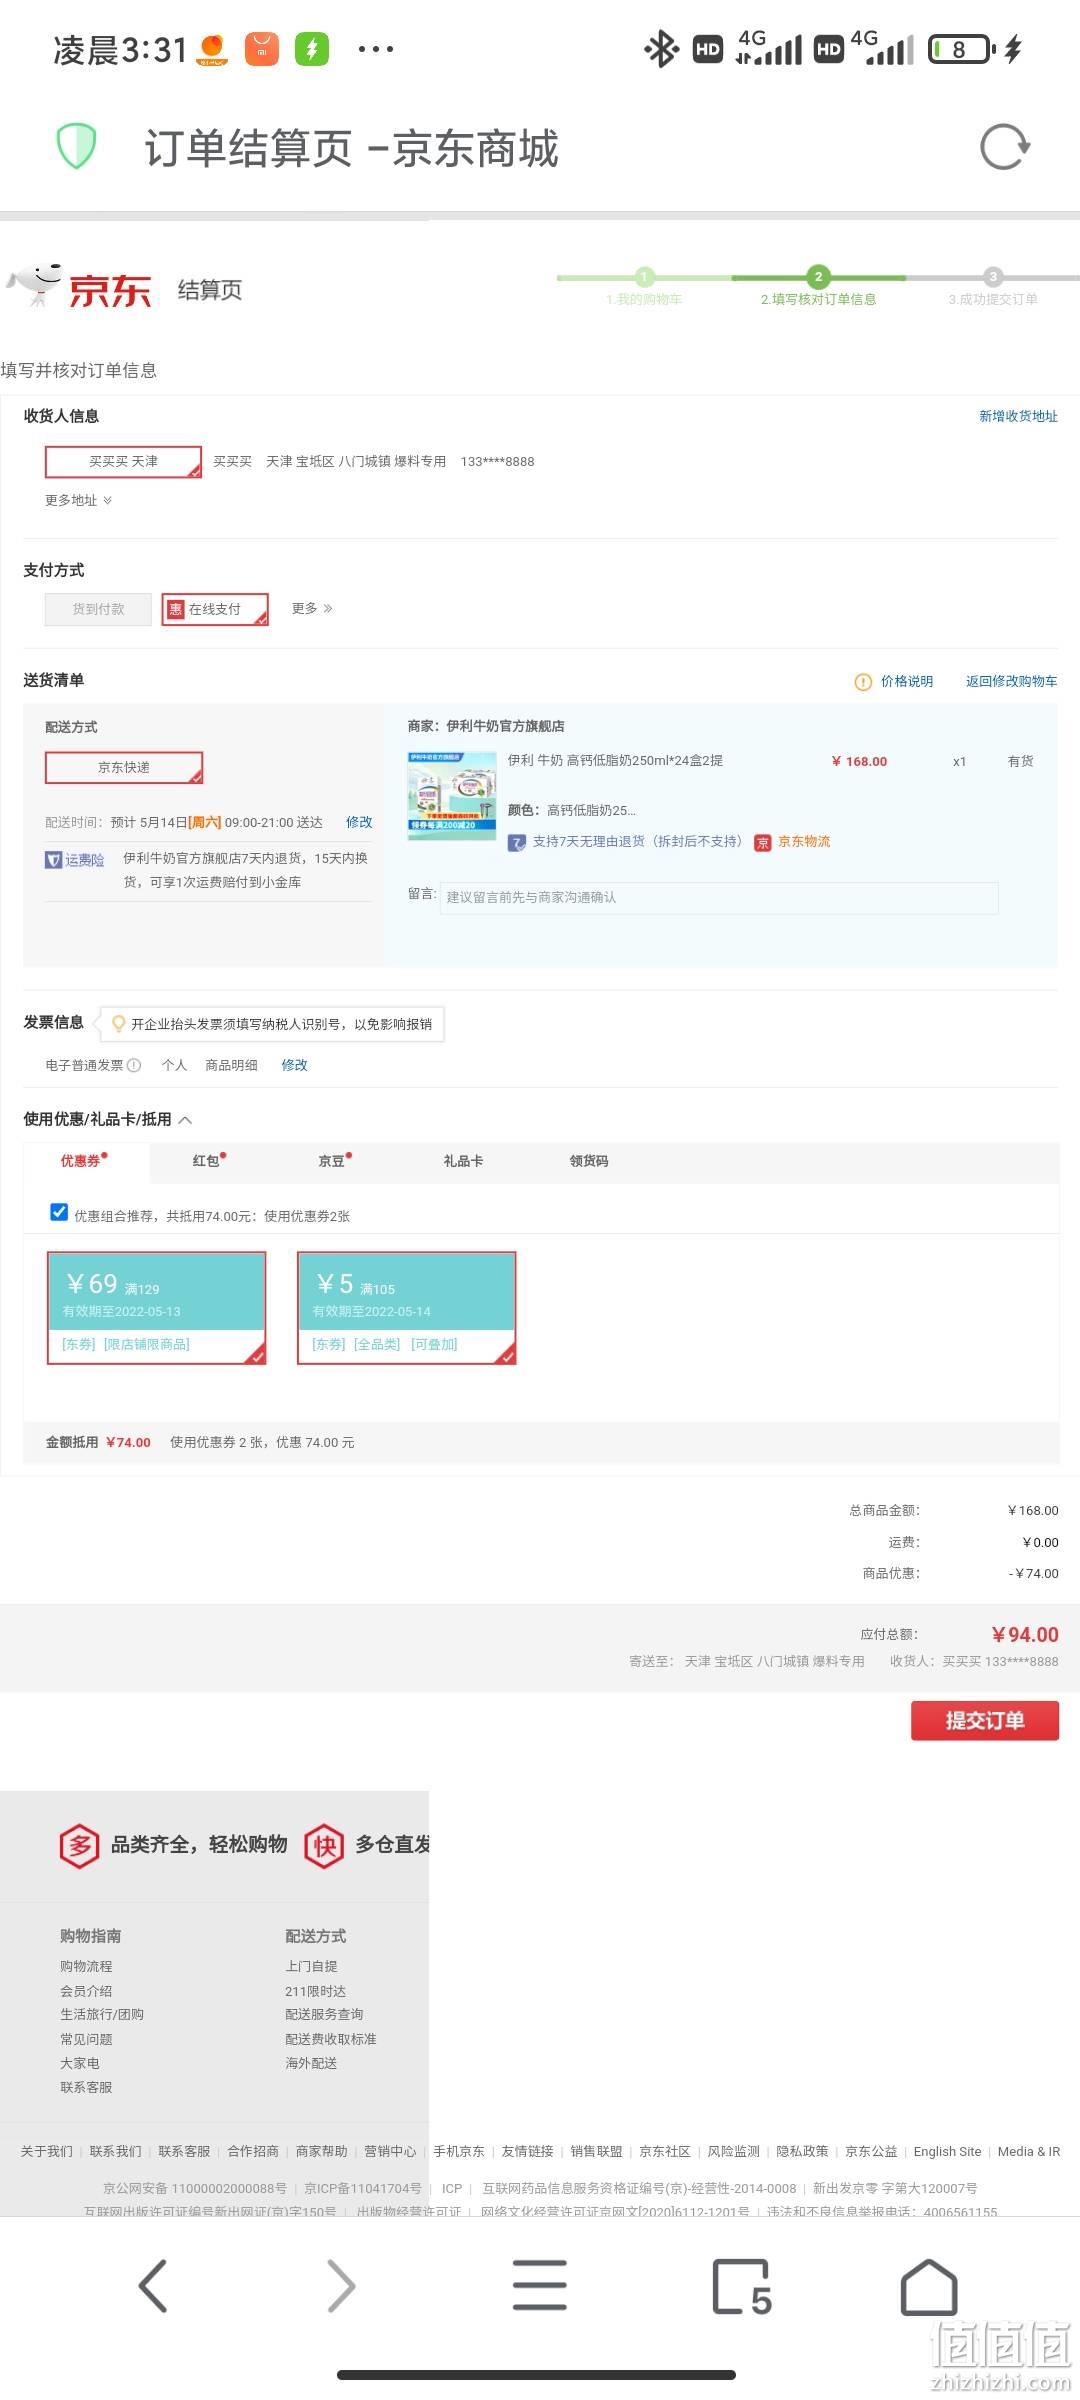This screenshot has height=2400, width=1080.
Task: Modify the invoice information link
Action: (294, 1065)
